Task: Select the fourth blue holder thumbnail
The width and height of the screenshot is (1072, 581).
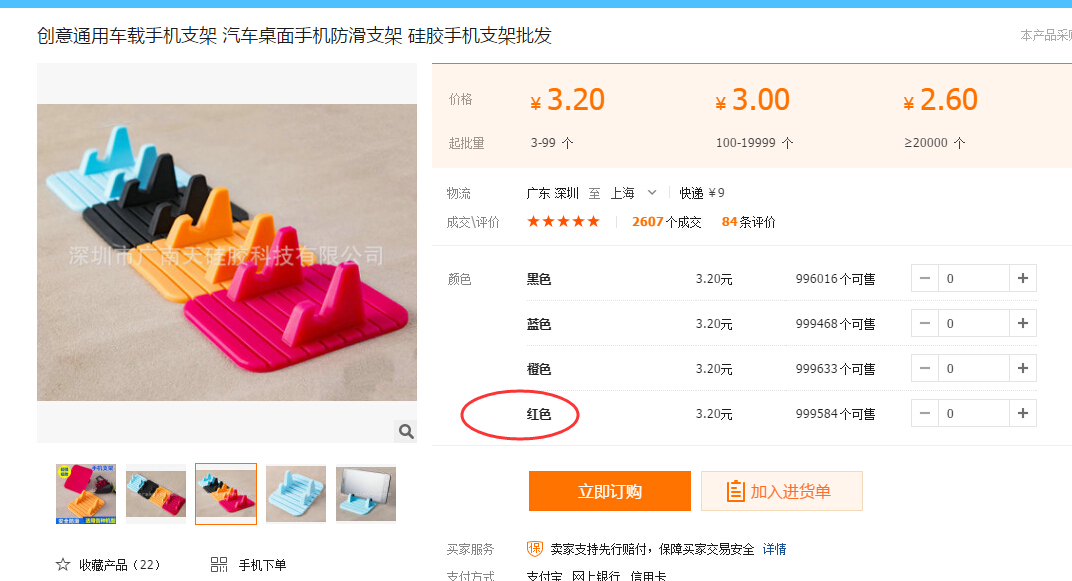Action: [x=296, y=494]
